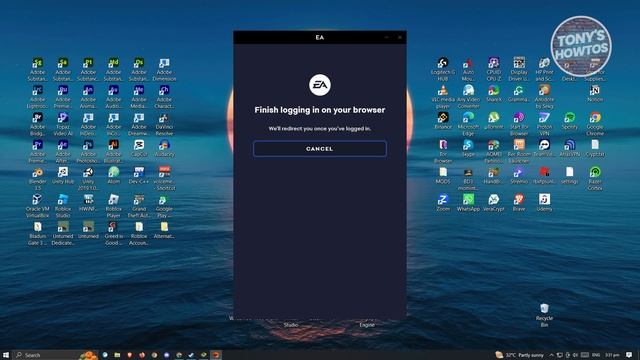Select the Roblox Player desktop icon
The width and height of the screenshot is (640, 360).
tap(113, 206)
